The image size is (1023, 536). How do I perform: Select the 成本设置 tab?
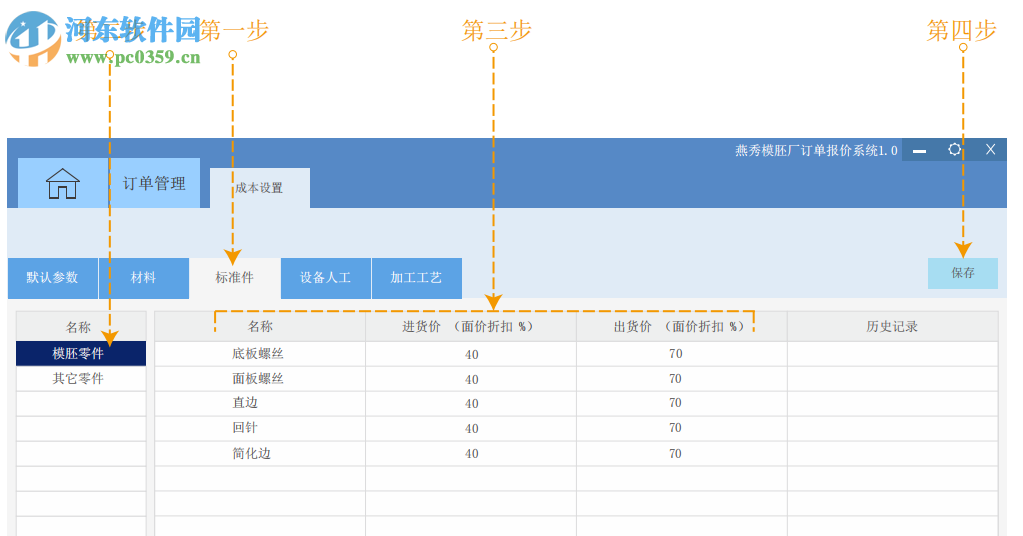260,188
